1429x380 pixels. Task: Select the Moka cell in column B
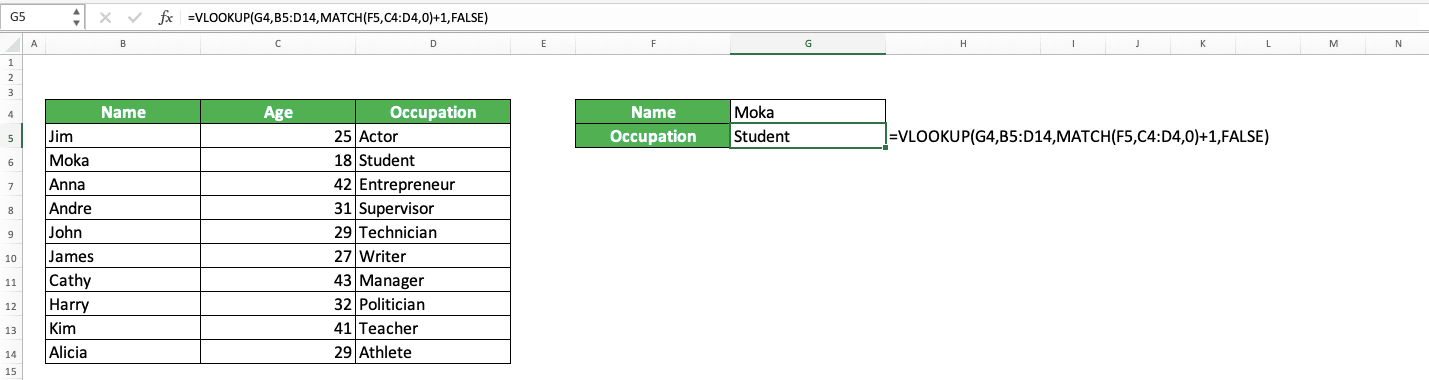[123, 160]
